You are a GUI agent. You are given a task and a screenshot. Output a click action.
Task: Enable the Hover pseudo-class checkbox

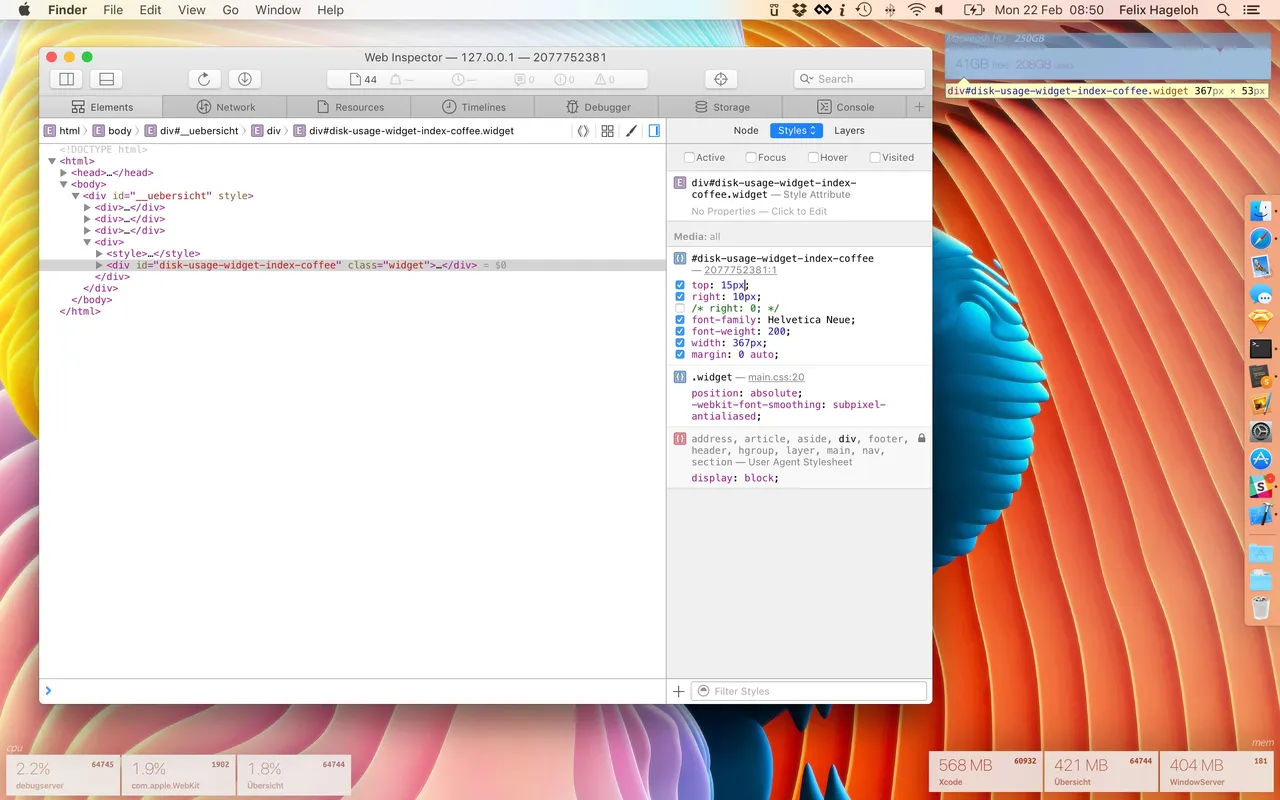[x=813, y=157]
